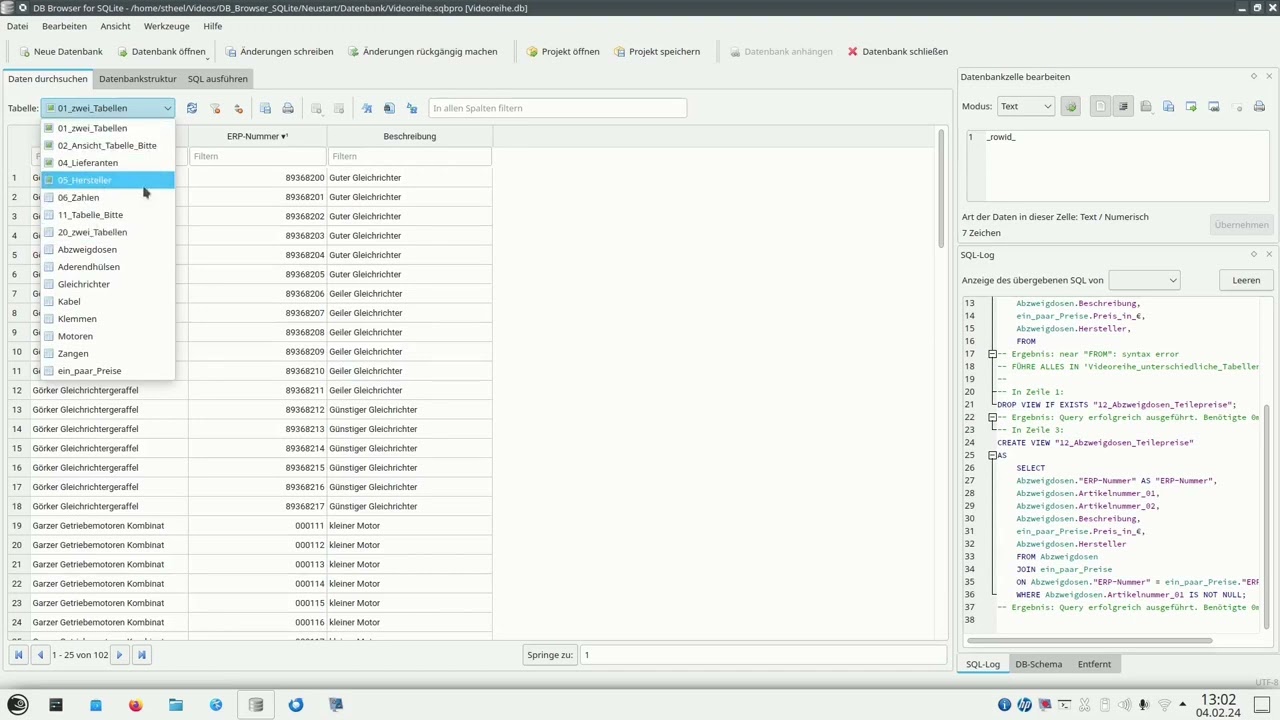Screen dimensions: 1280x720
Task: Delete the current record icon
Action: pyautogui.click(x=339, y=108)
